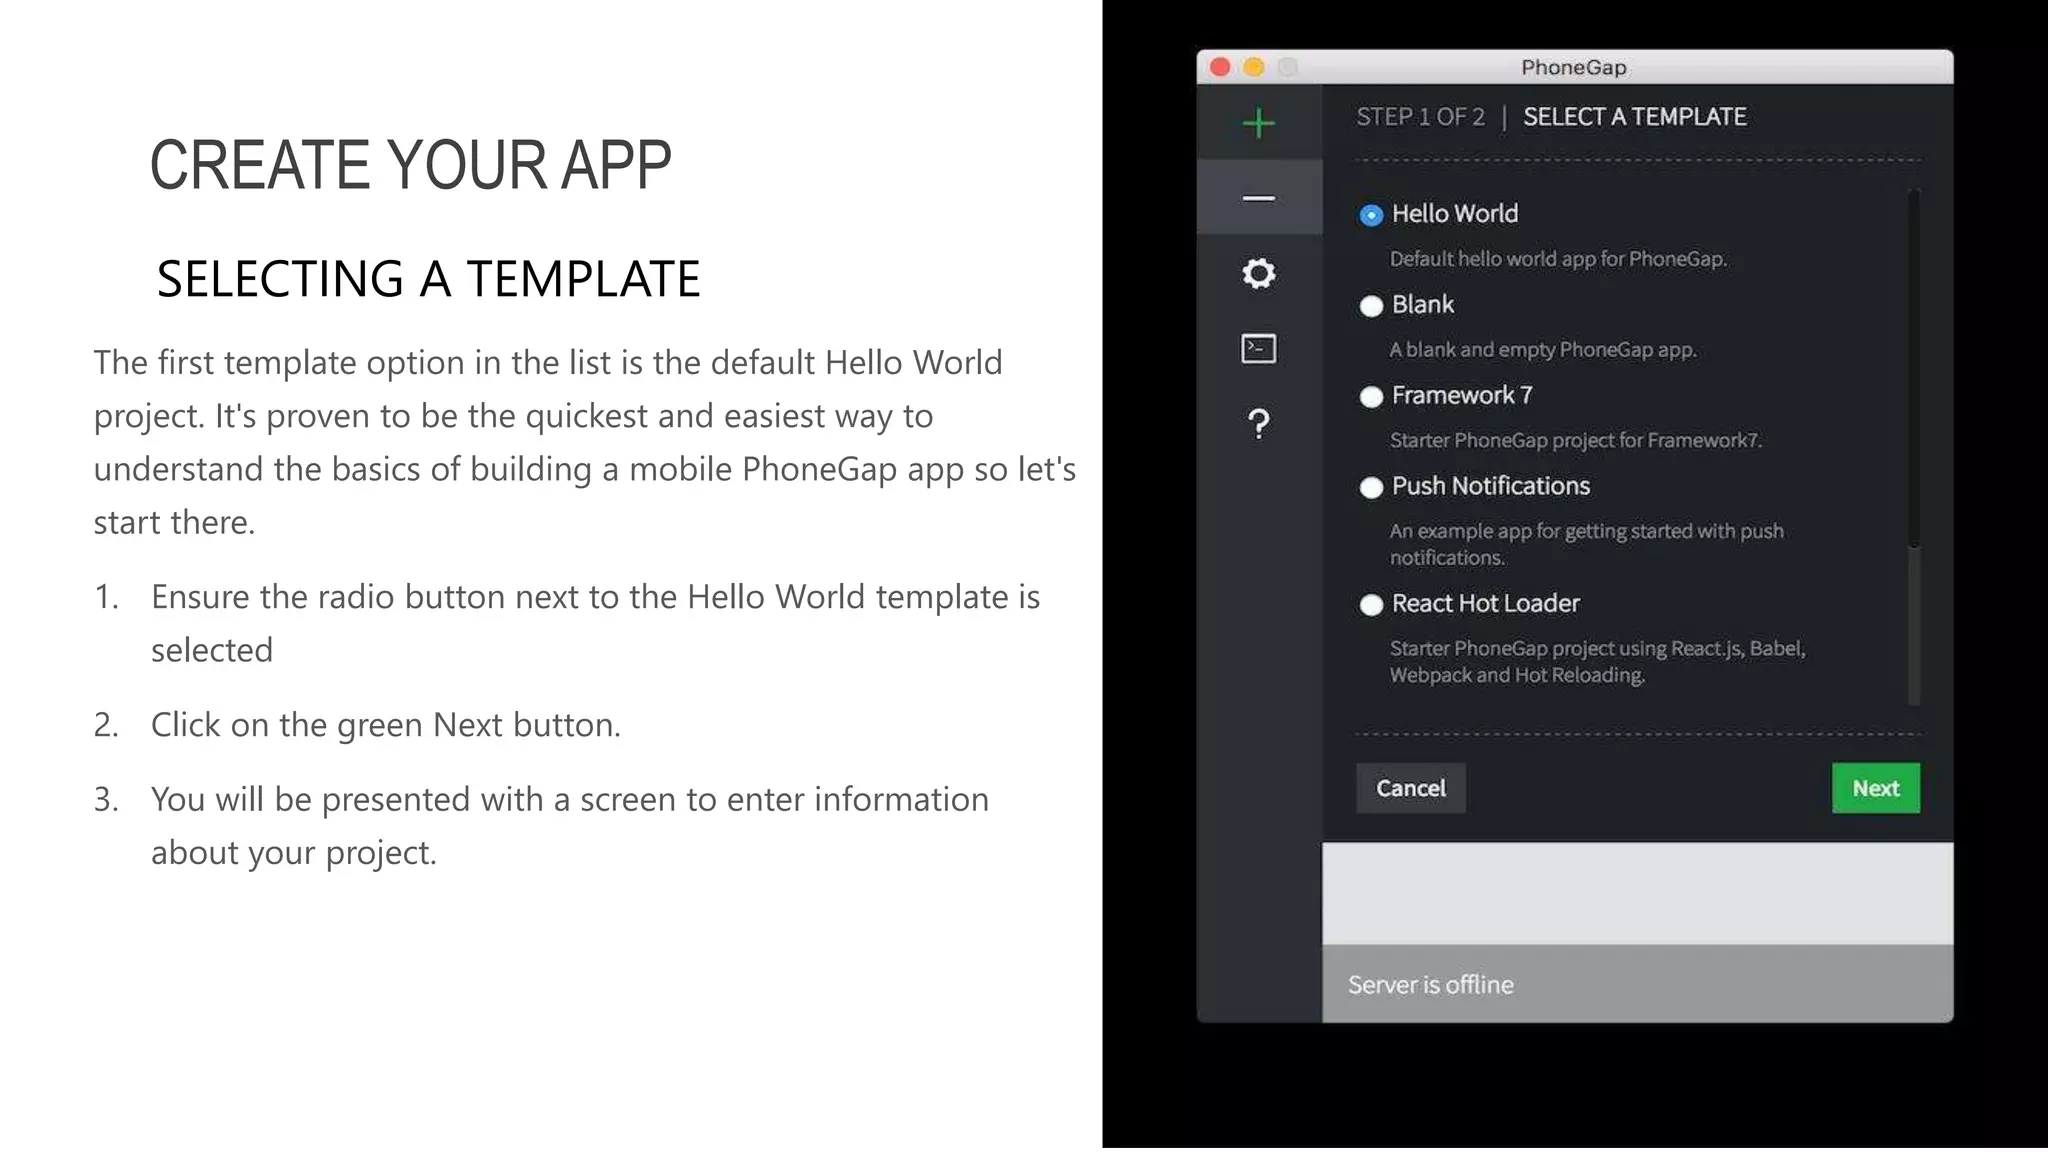This screenshot has height=1152, width=2048.
Task: Click the yellow minimize window button
Action: pos(1254,67)
